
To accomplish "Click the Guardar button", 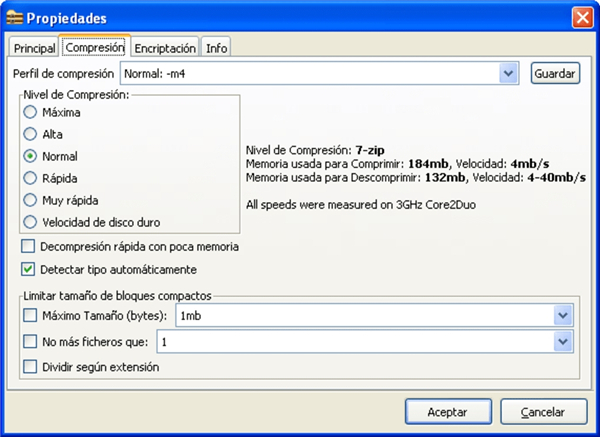I will coord(555,73).
